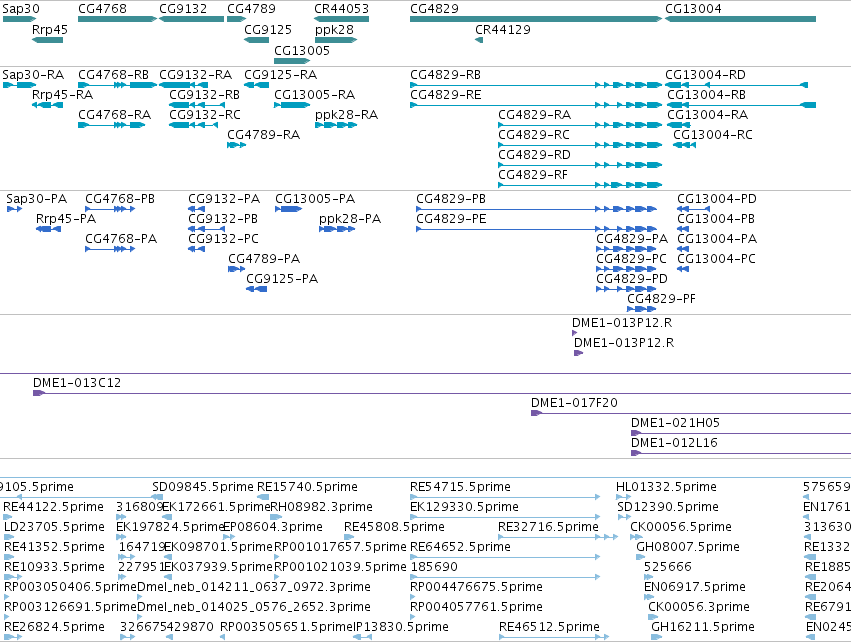
Task: Select transcript CG4829-RE
Action: pyautogui.click(x=446, y=94)
